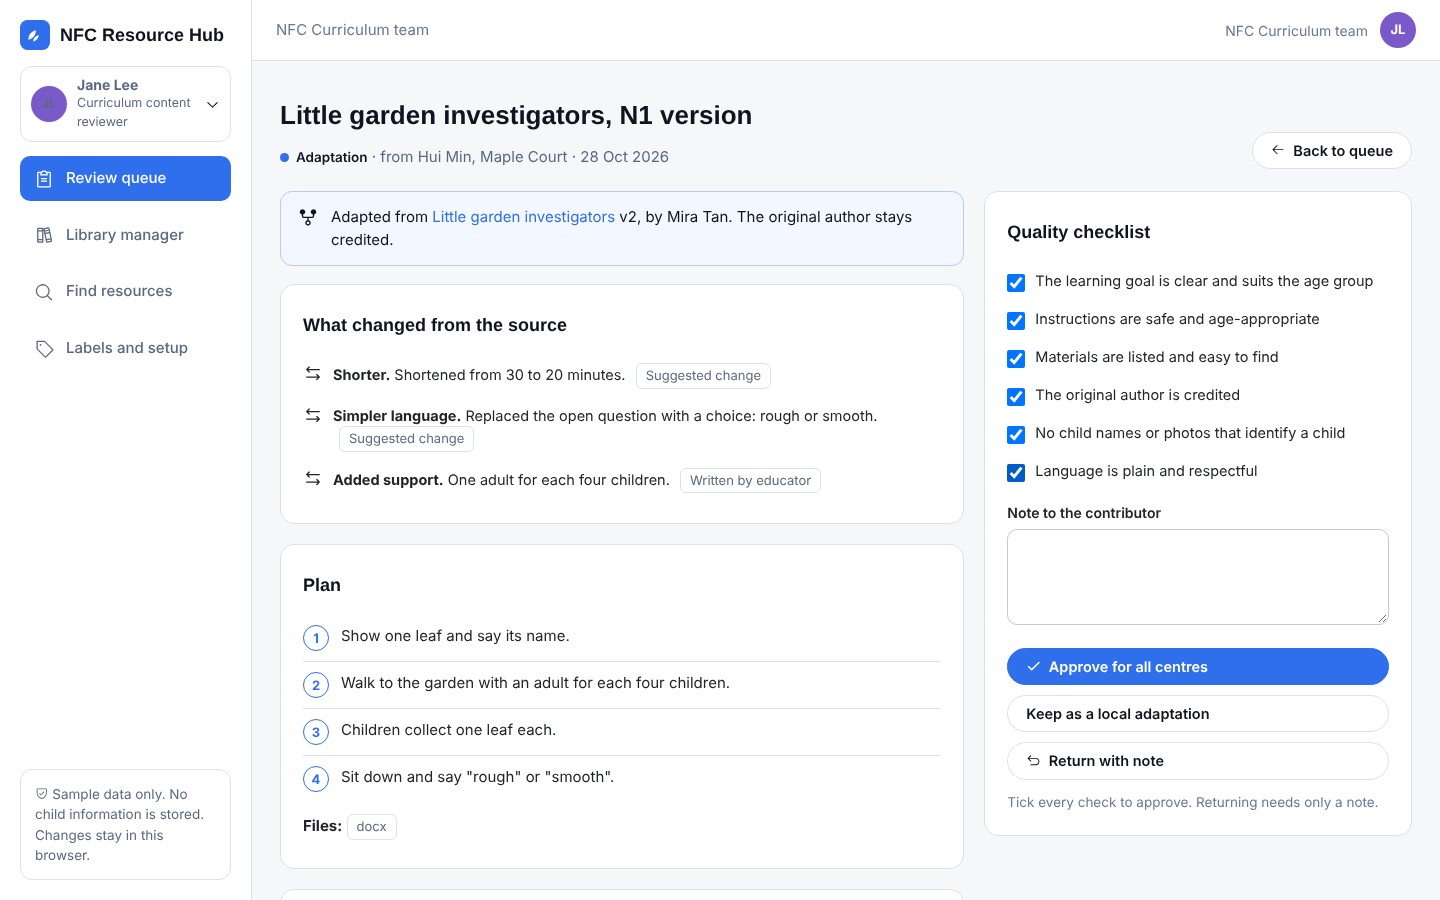This screenshot has height=900, width=1440.
Task: Click the shield icon in the sample data notice
Action: pyautogui.click(x=41, y=794)
